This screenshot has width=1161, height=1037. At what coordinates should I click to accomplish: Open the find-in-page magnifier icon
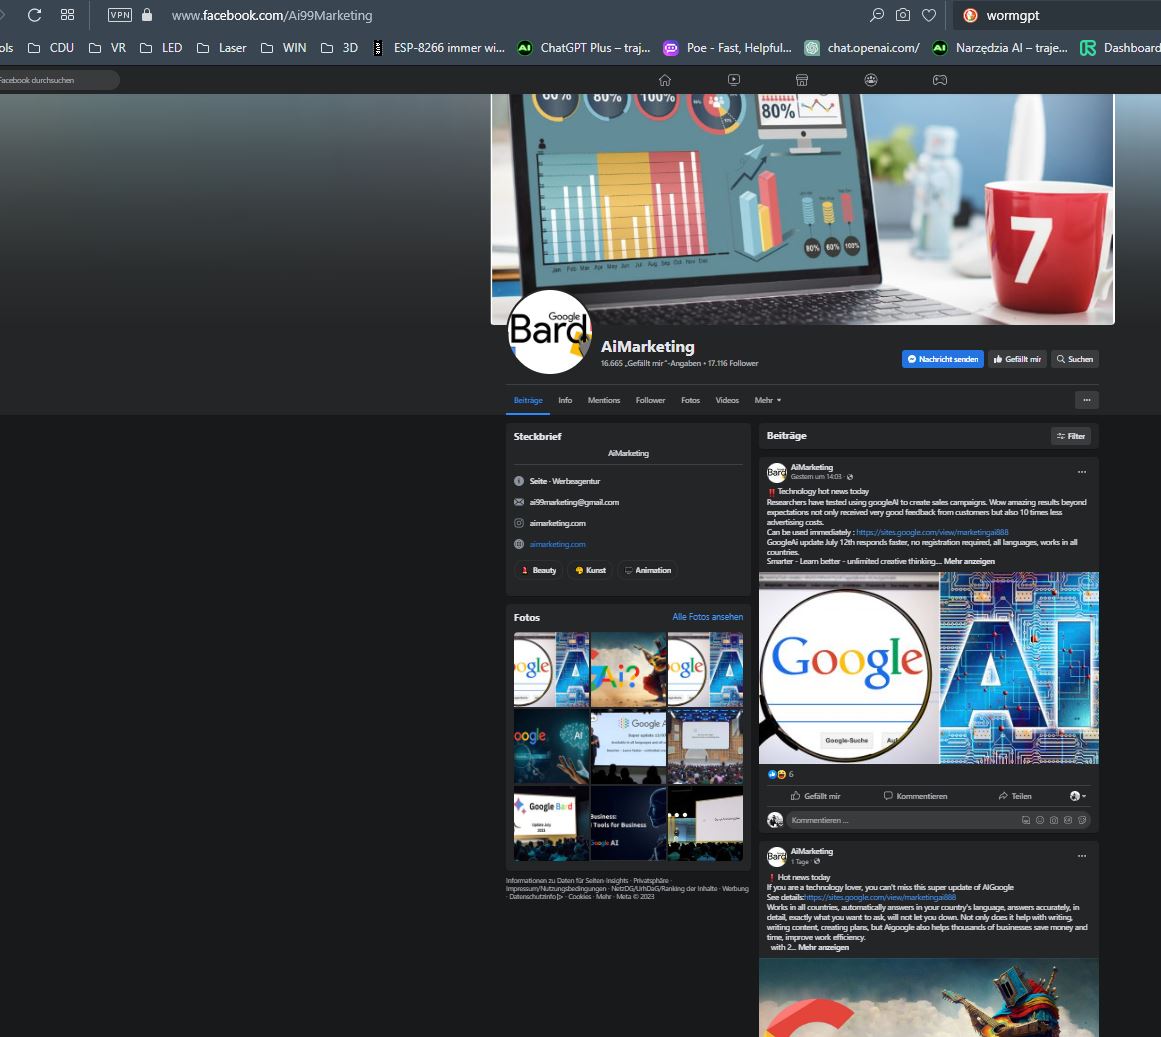[x=877, y=15]
